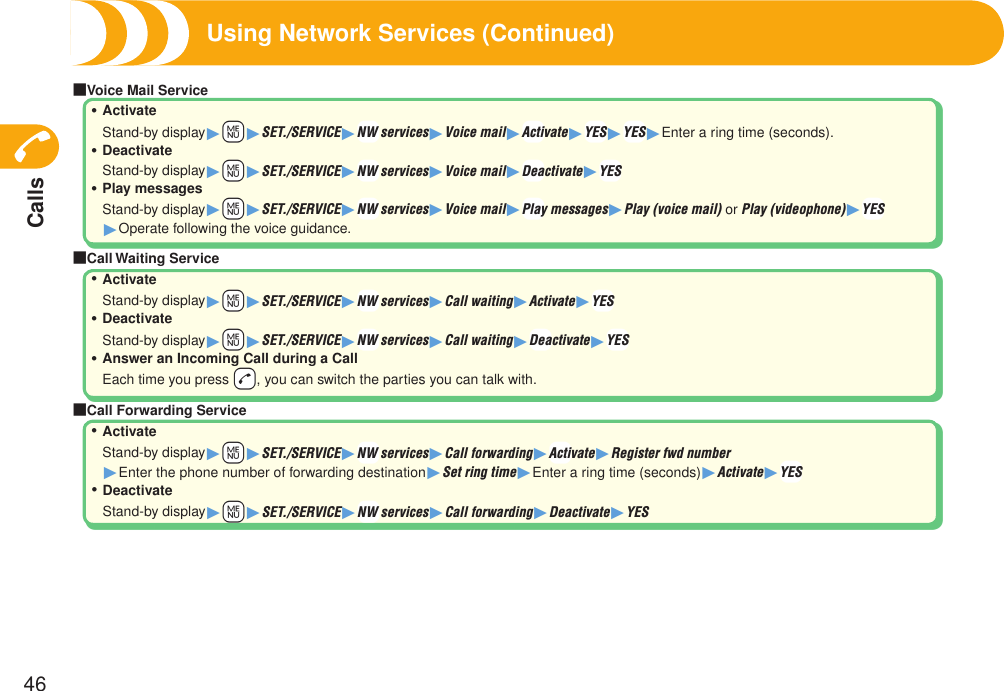
Task: Click the MENU key icon in Deactivate step
Action: click(232, 170)
